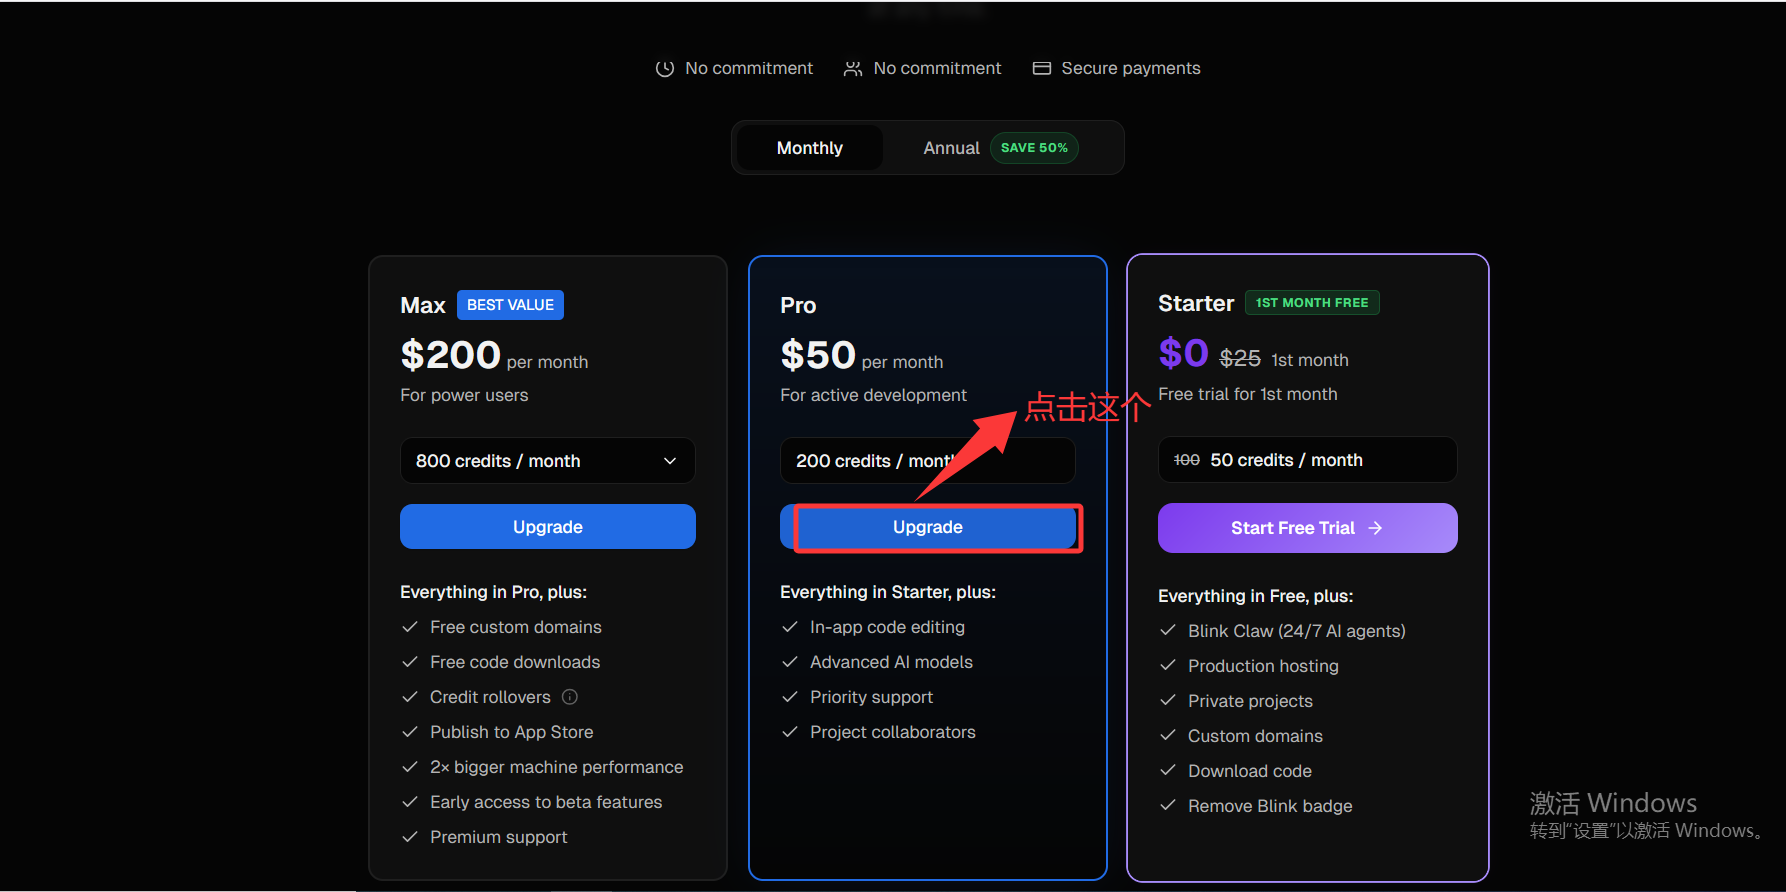1786x892 pixels.
Task: Click the $0 price text
Action: (1184, 353)
